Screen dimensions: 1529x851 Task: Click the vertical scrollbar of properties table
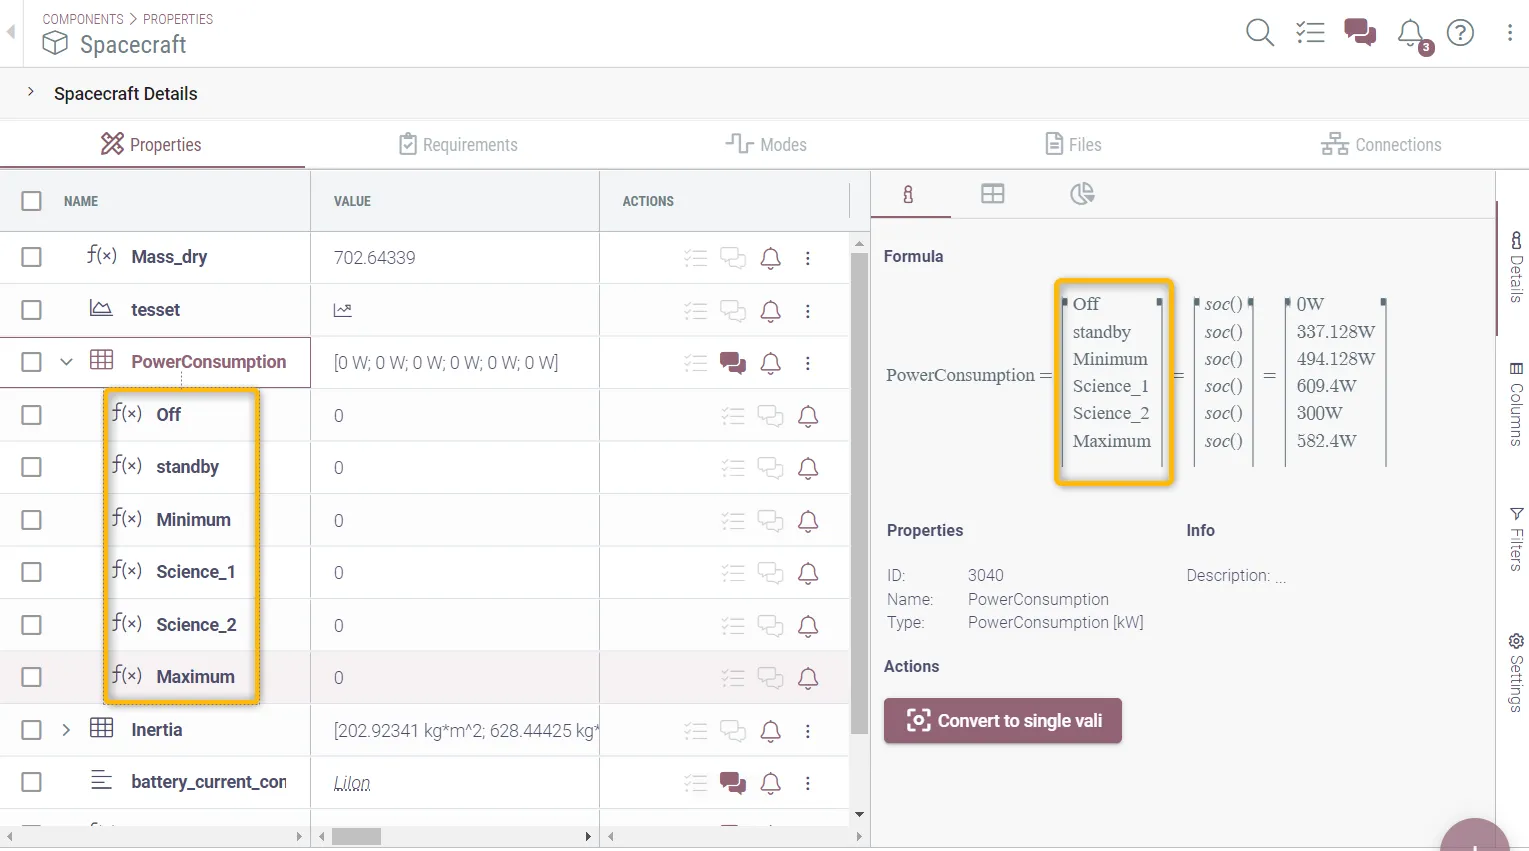(859, 490)
